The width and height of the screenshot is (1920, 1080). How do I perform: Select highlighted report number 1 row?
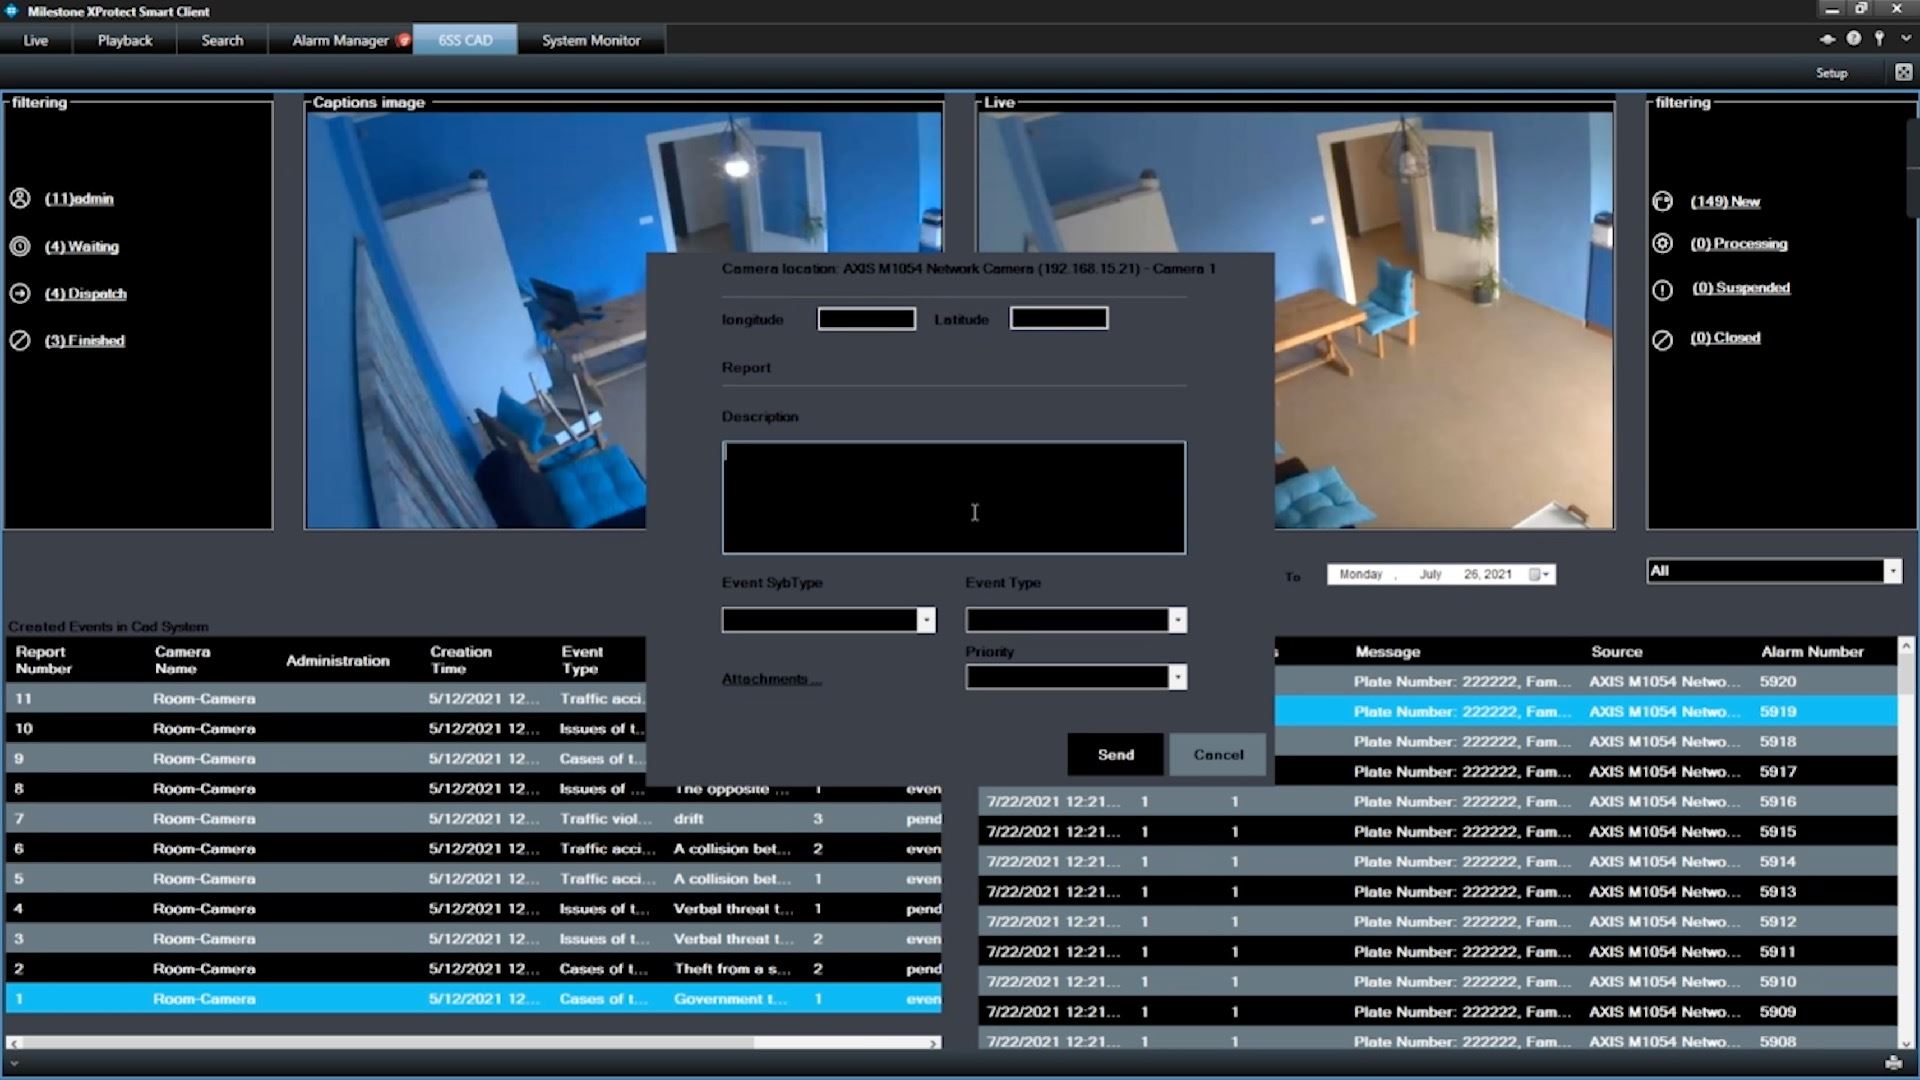pyautogui.click(x=473, y=998)
